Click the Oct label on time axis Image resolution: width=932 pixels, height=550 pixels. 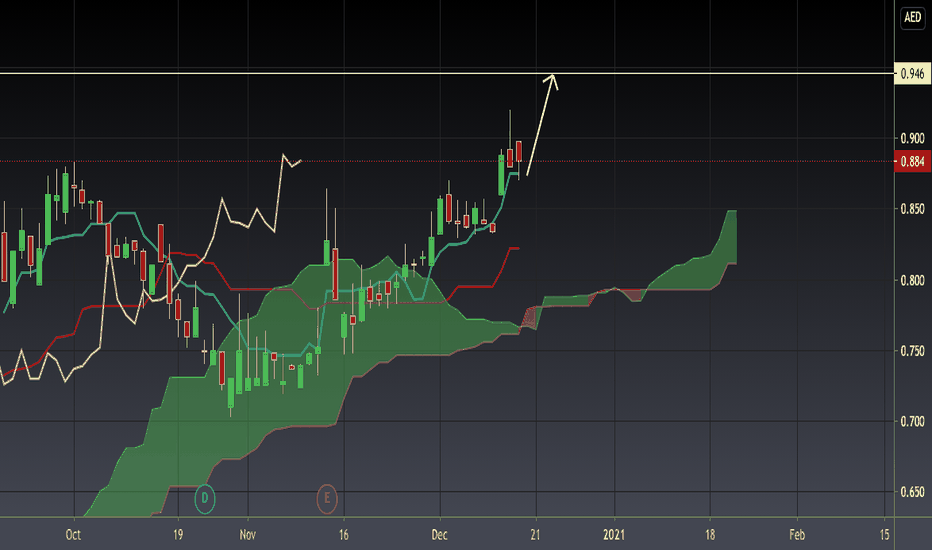click(x=73, y=535)
